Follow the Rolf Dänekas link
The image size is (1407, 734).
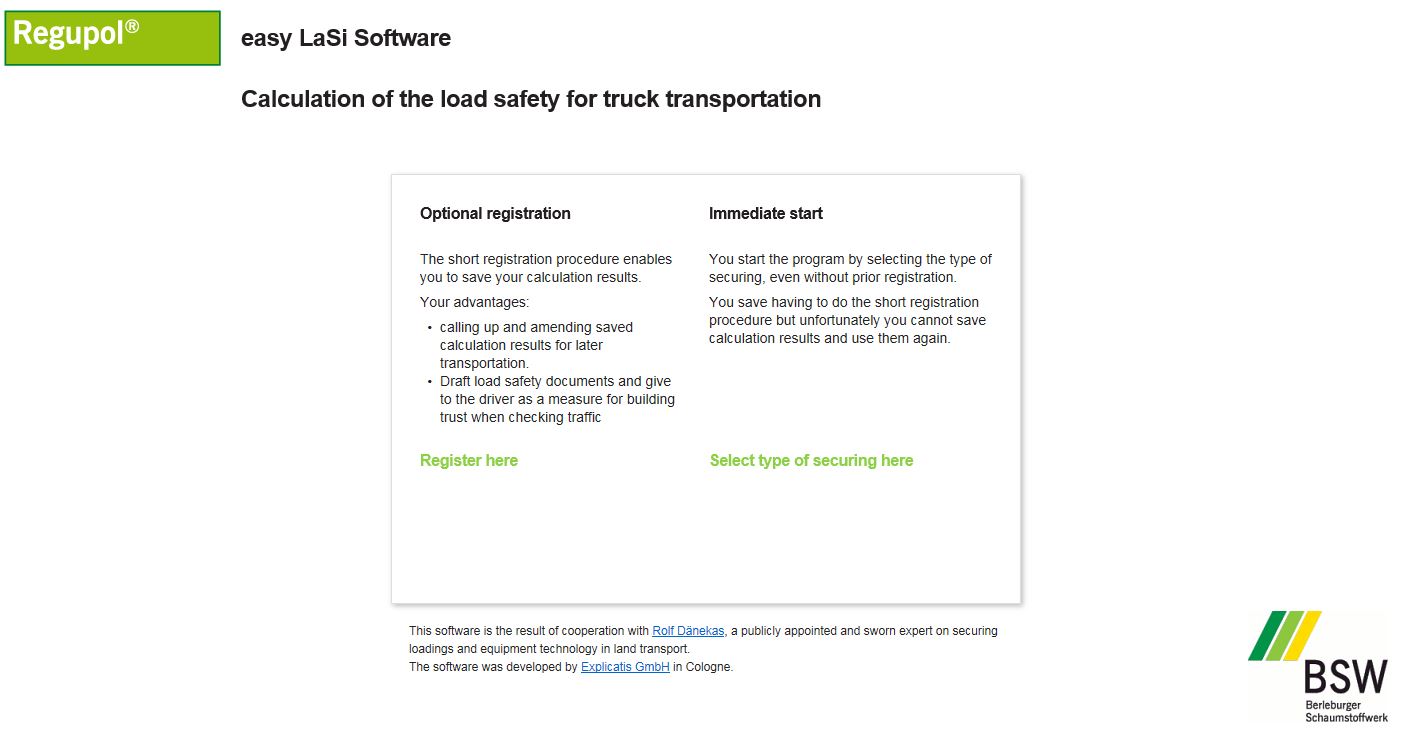[688, 631]
